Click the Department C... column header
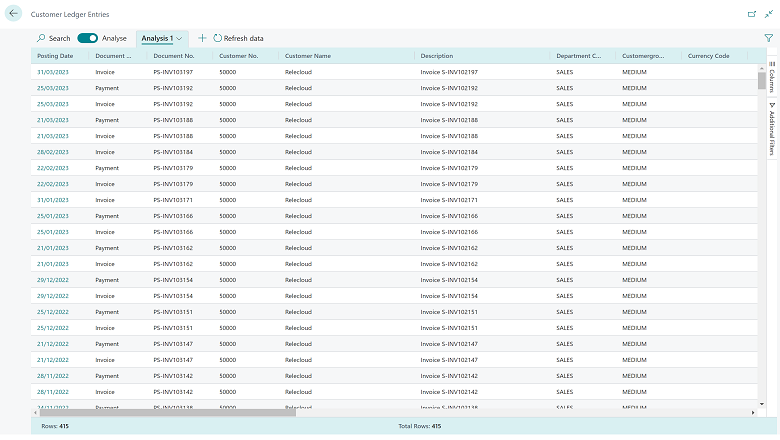Image resolution: width=780 pixels, height=440 pixels. (x=579, y=56)
